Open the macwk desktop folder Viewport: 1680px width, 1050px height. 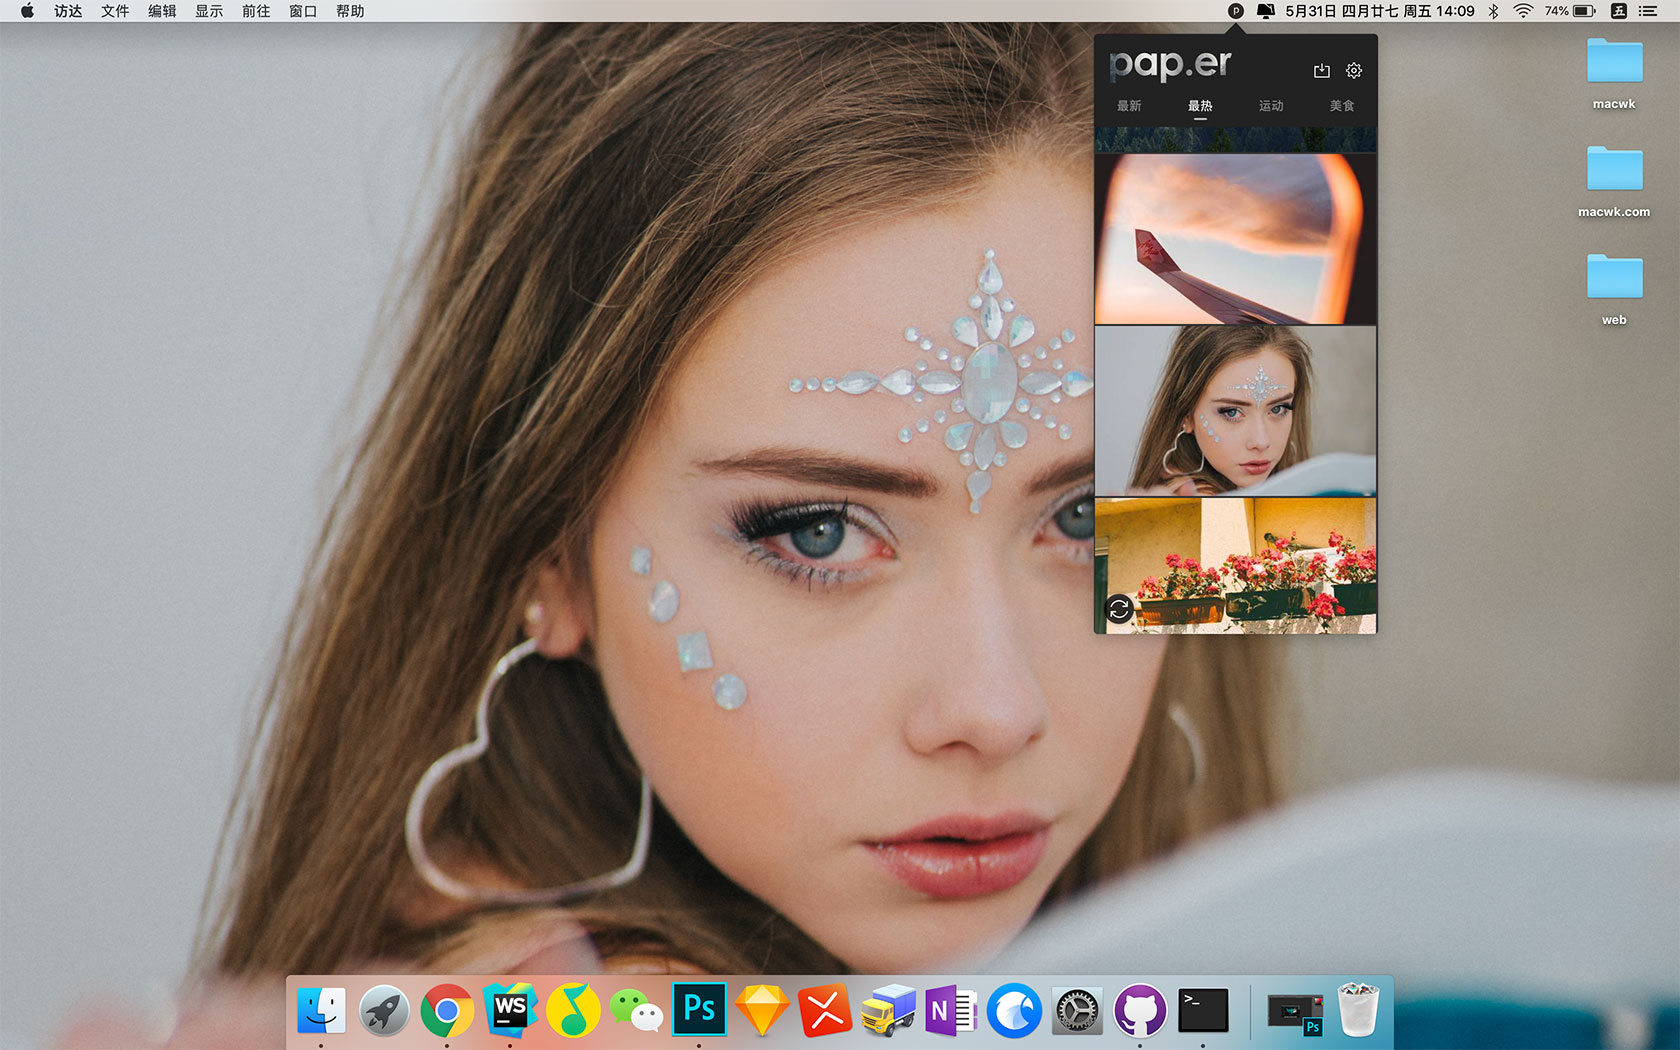pyautogui.click(x=1614, y=74)
